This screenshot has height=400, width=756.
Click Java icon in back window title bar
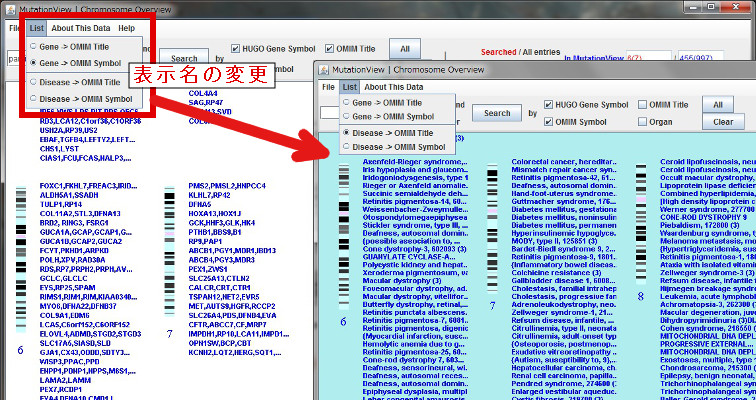coord(10,8)
